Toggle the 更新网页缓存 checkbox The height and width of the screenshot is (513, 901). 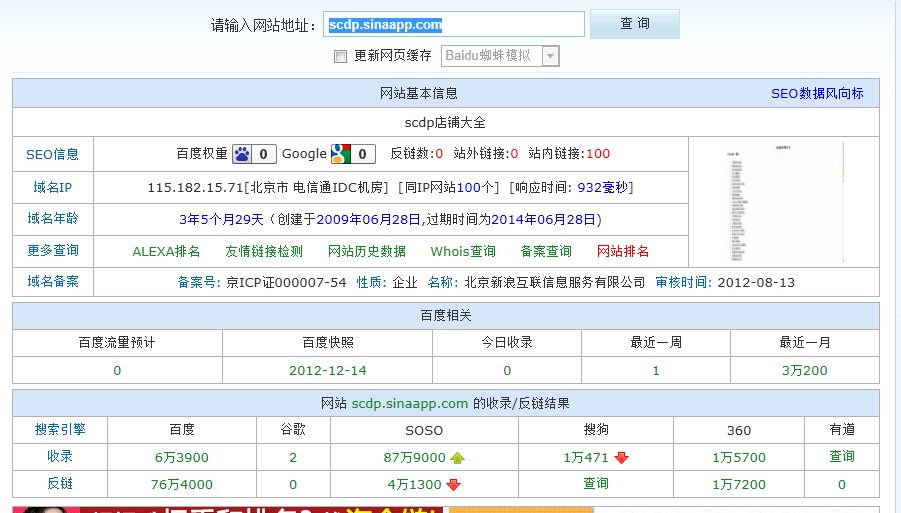coord(340,57)
